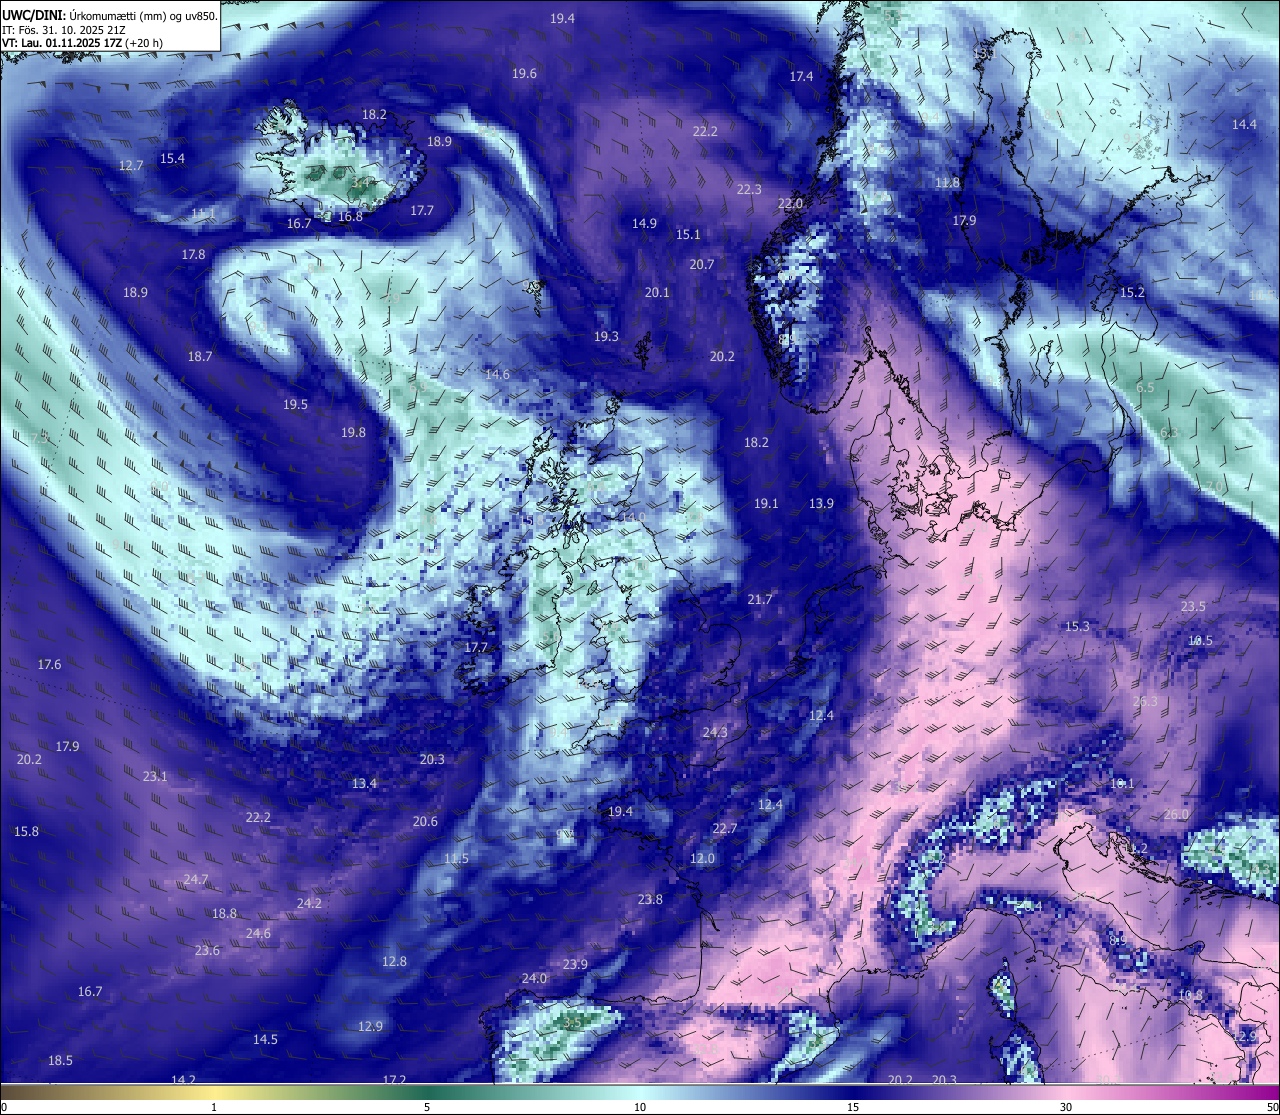
Task: Select the 23.9 value label
Action: click(575, 964)
